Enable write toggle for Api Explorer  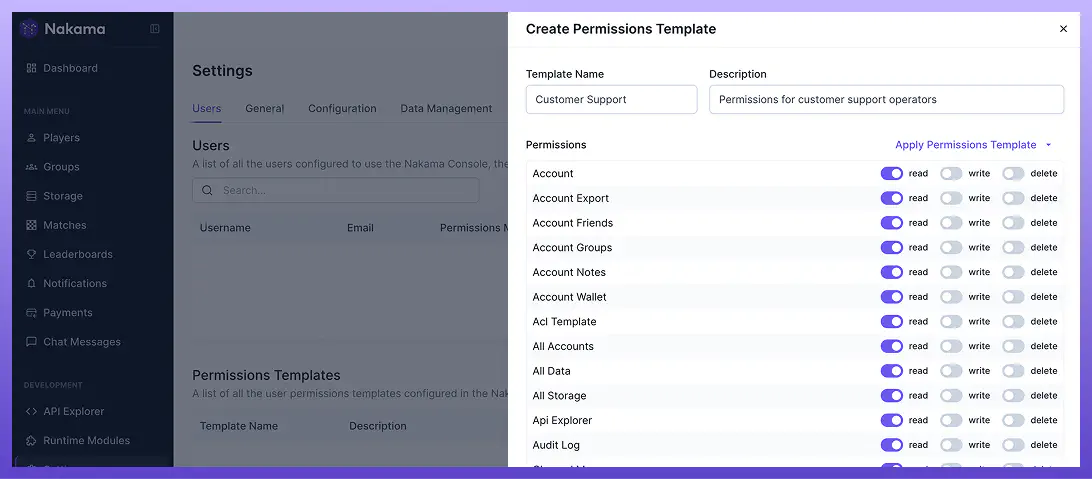click(x=951, y=421)
